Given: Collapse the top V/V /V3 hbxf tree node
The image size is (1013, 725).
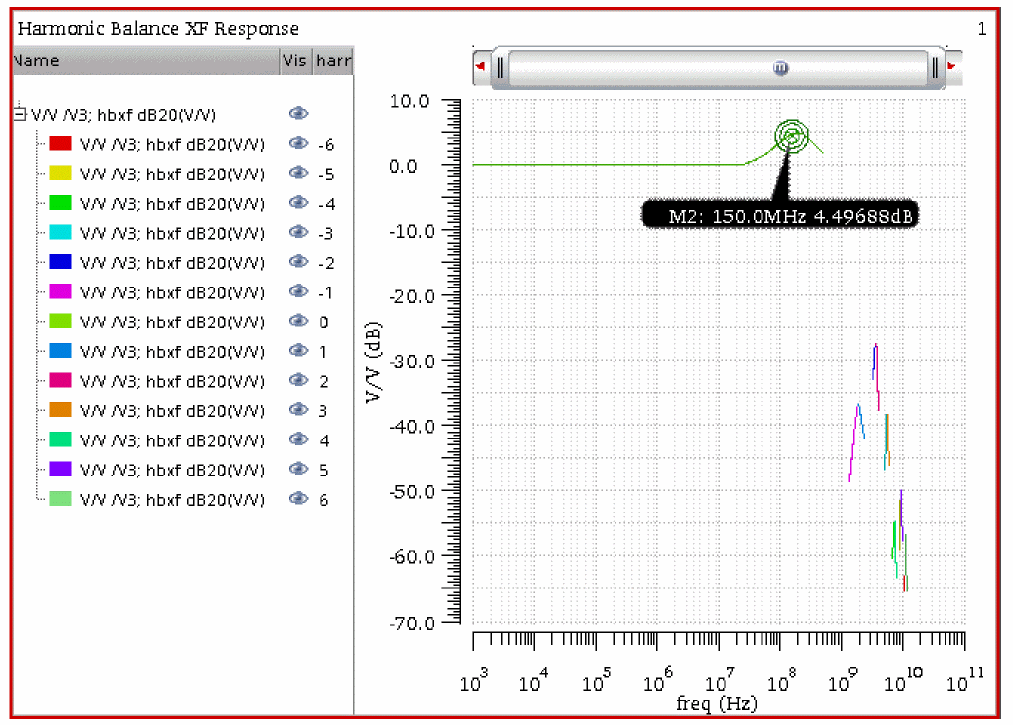Looking at the screenshot, I should tap(21, 114).
